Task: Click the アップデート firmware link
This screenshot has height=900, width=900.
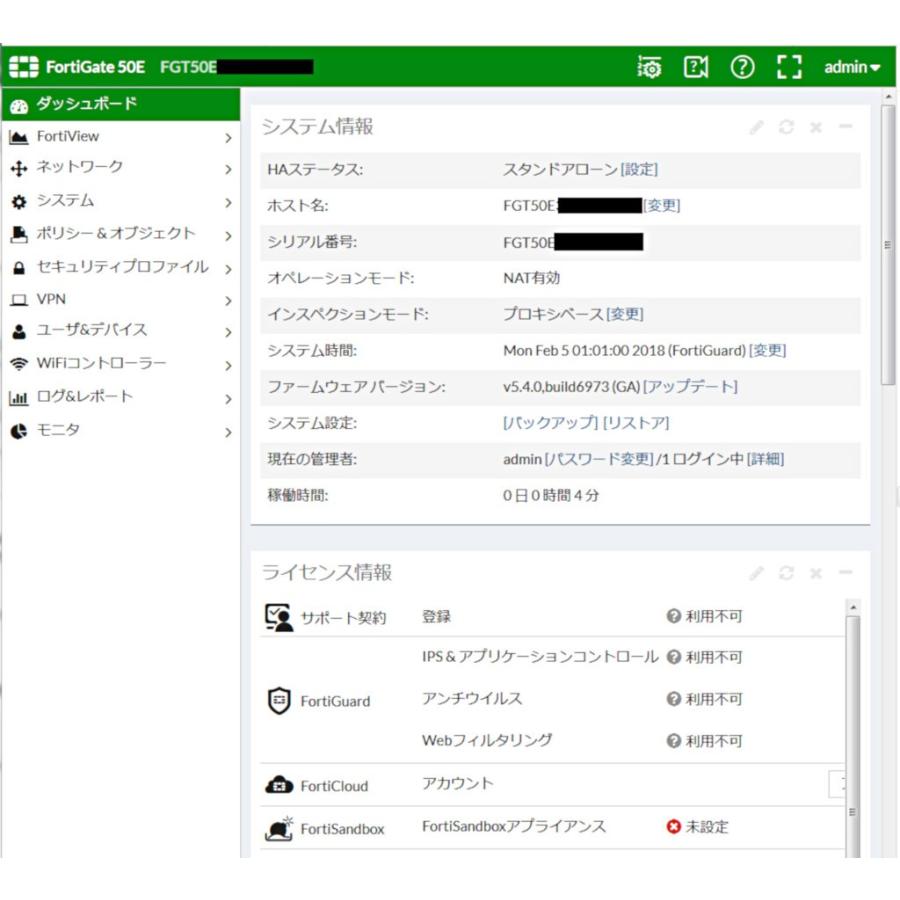Action: pos(690,387)
